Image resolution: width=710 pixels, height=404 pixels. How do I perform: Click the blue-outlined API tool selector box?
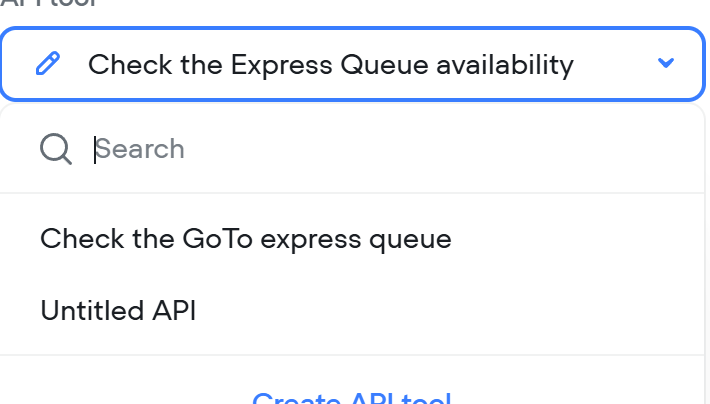(x=353, y=64)
